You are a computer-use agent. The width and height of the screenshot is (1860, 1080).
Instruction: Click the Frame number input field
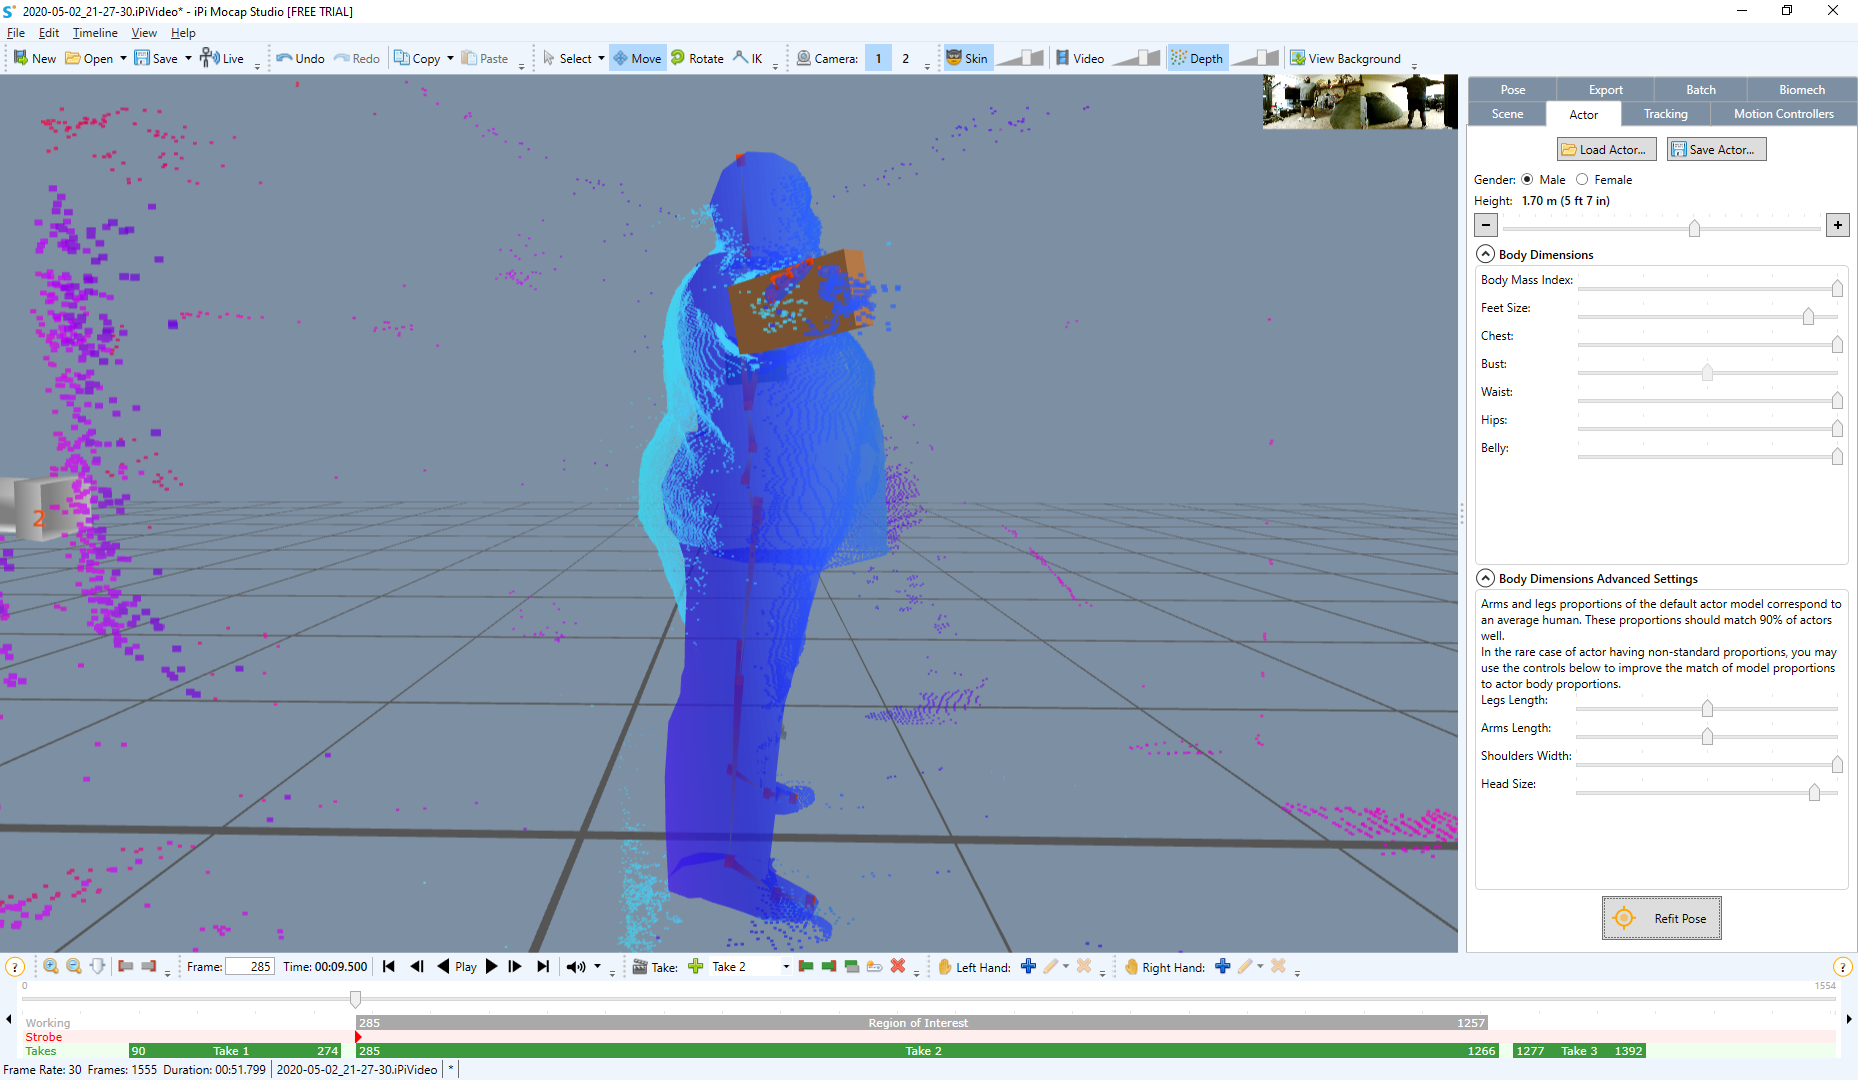tap(250, 966)
